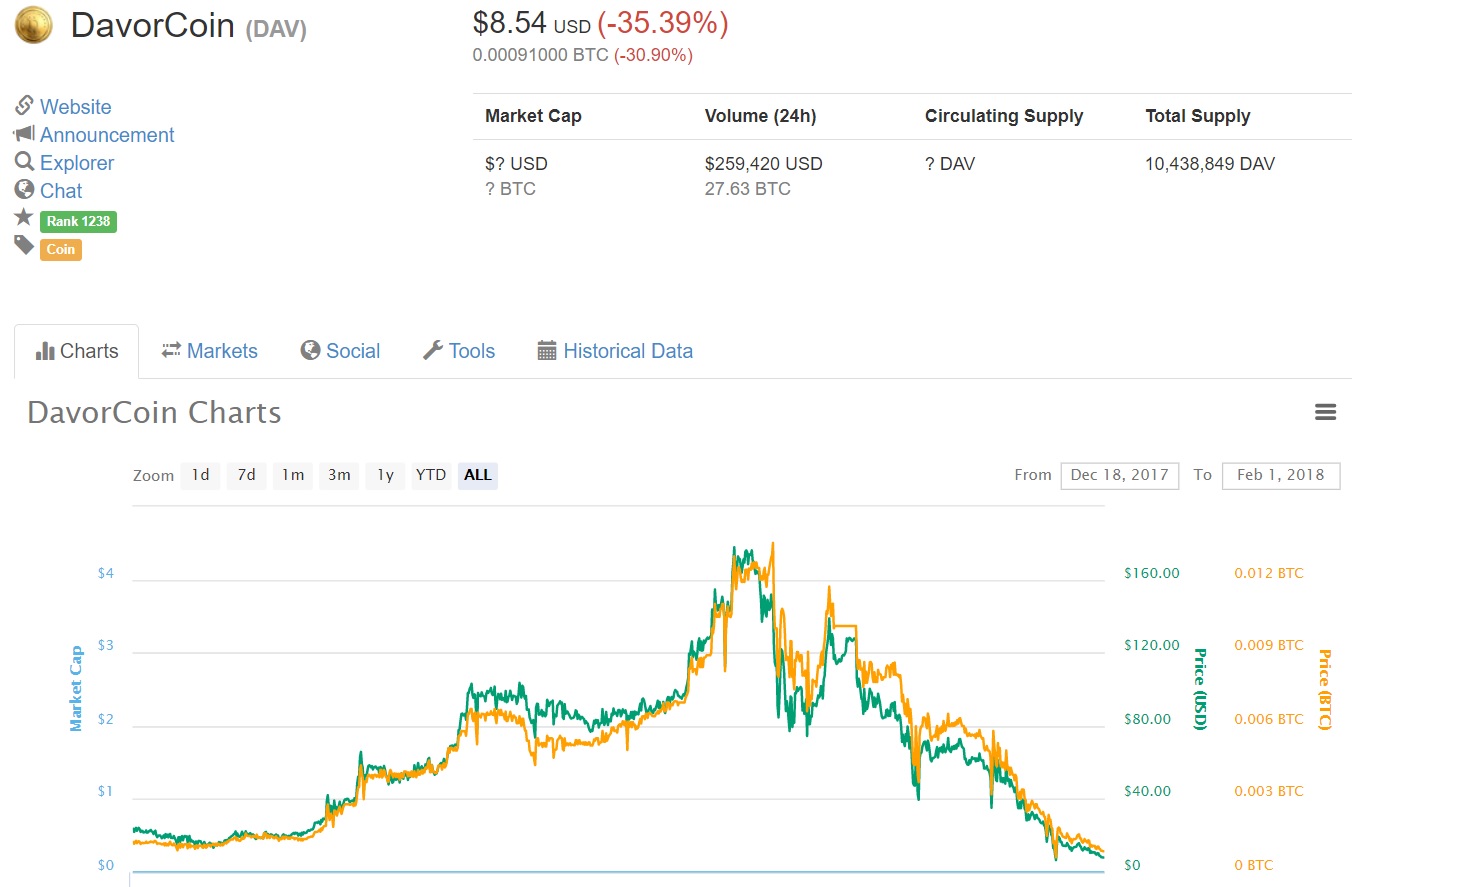This screenshot has height=887, width=1459.
Task: Open the chart hamburger context menu
Action: click(1325, 412)
